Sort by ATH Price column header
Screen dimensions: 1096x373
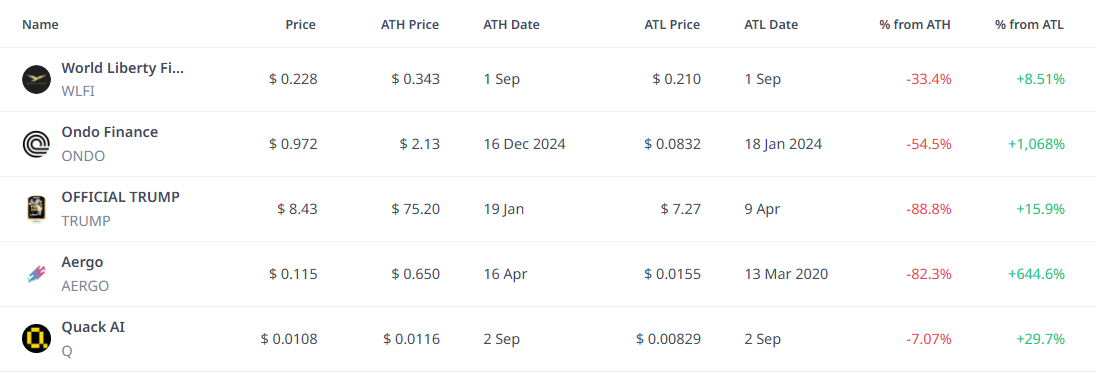410,24
